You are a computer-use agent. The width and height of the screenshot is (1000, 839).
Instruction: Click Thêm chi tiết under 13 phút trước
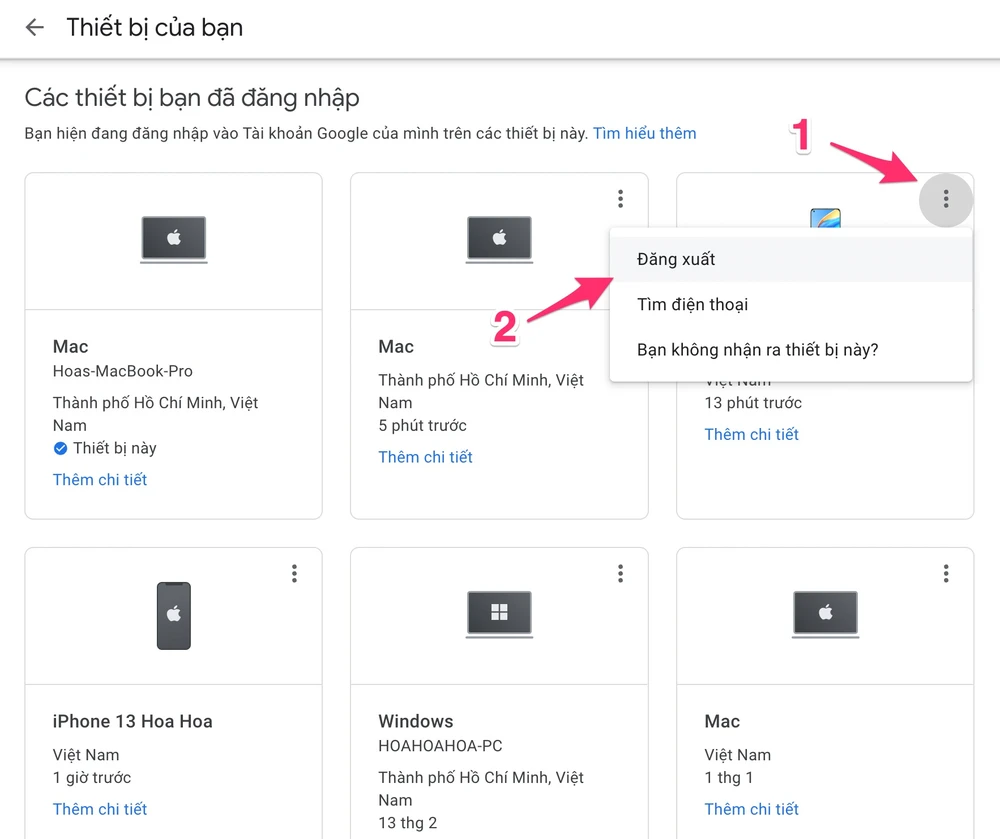pyautogui.click(x=751, y=434)
